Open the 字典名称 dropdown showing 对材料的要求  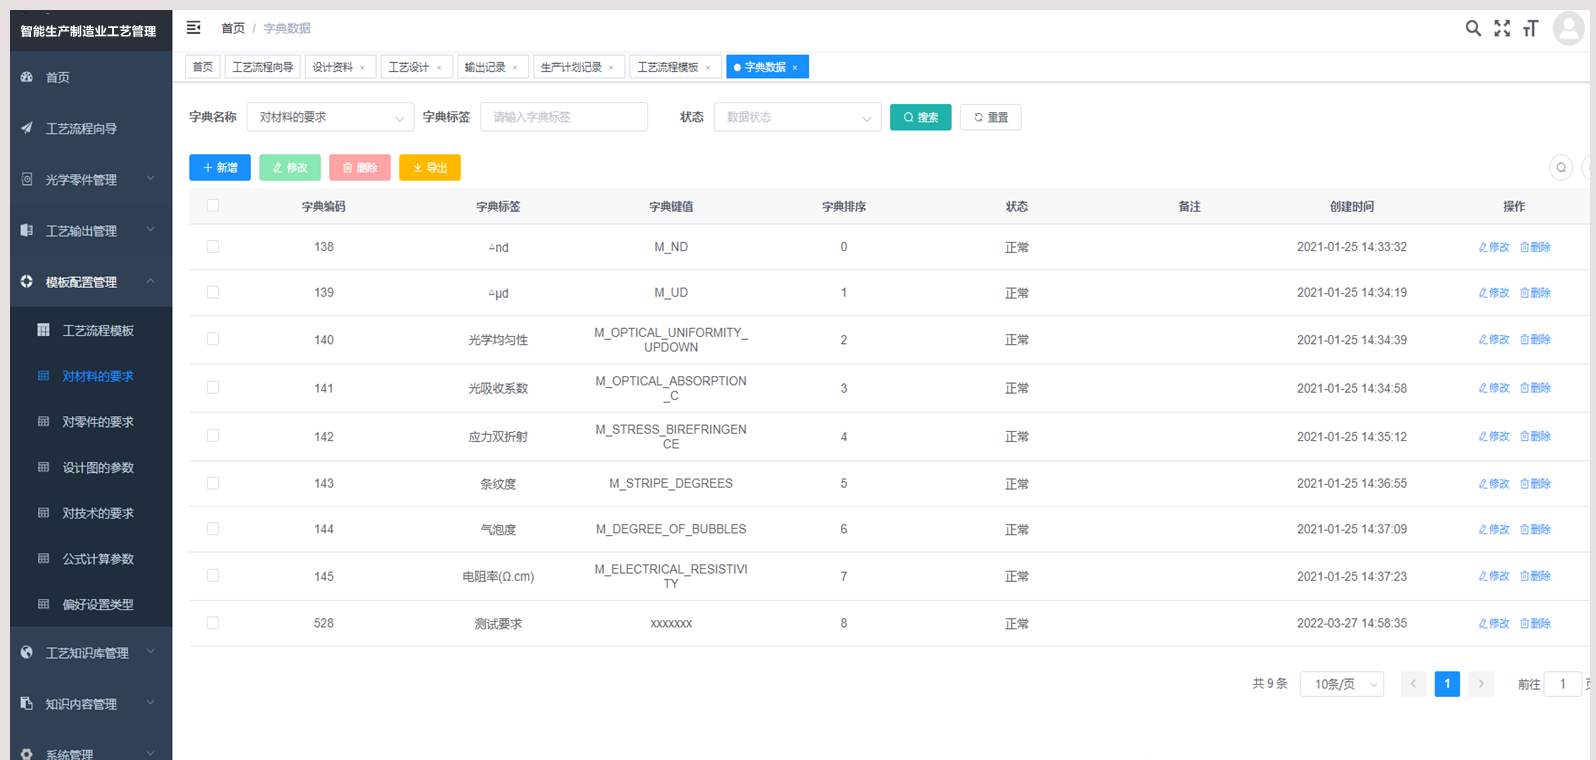click(x=330, y=117)
